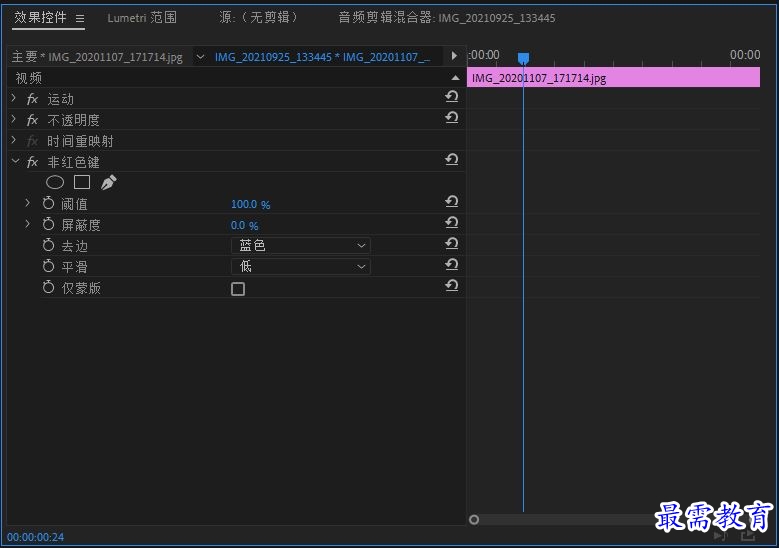Expand the 阈值 parameter
This screenshot has width=779, height=548.
coord(28,203)
